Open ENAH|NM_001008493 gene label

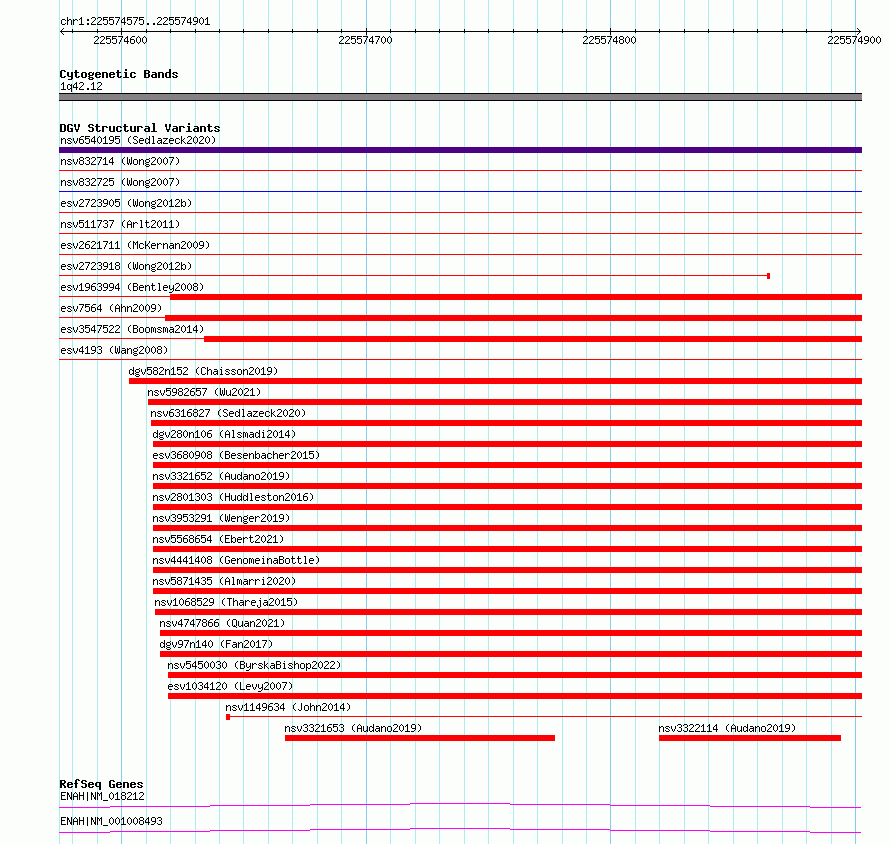(111, 821)
